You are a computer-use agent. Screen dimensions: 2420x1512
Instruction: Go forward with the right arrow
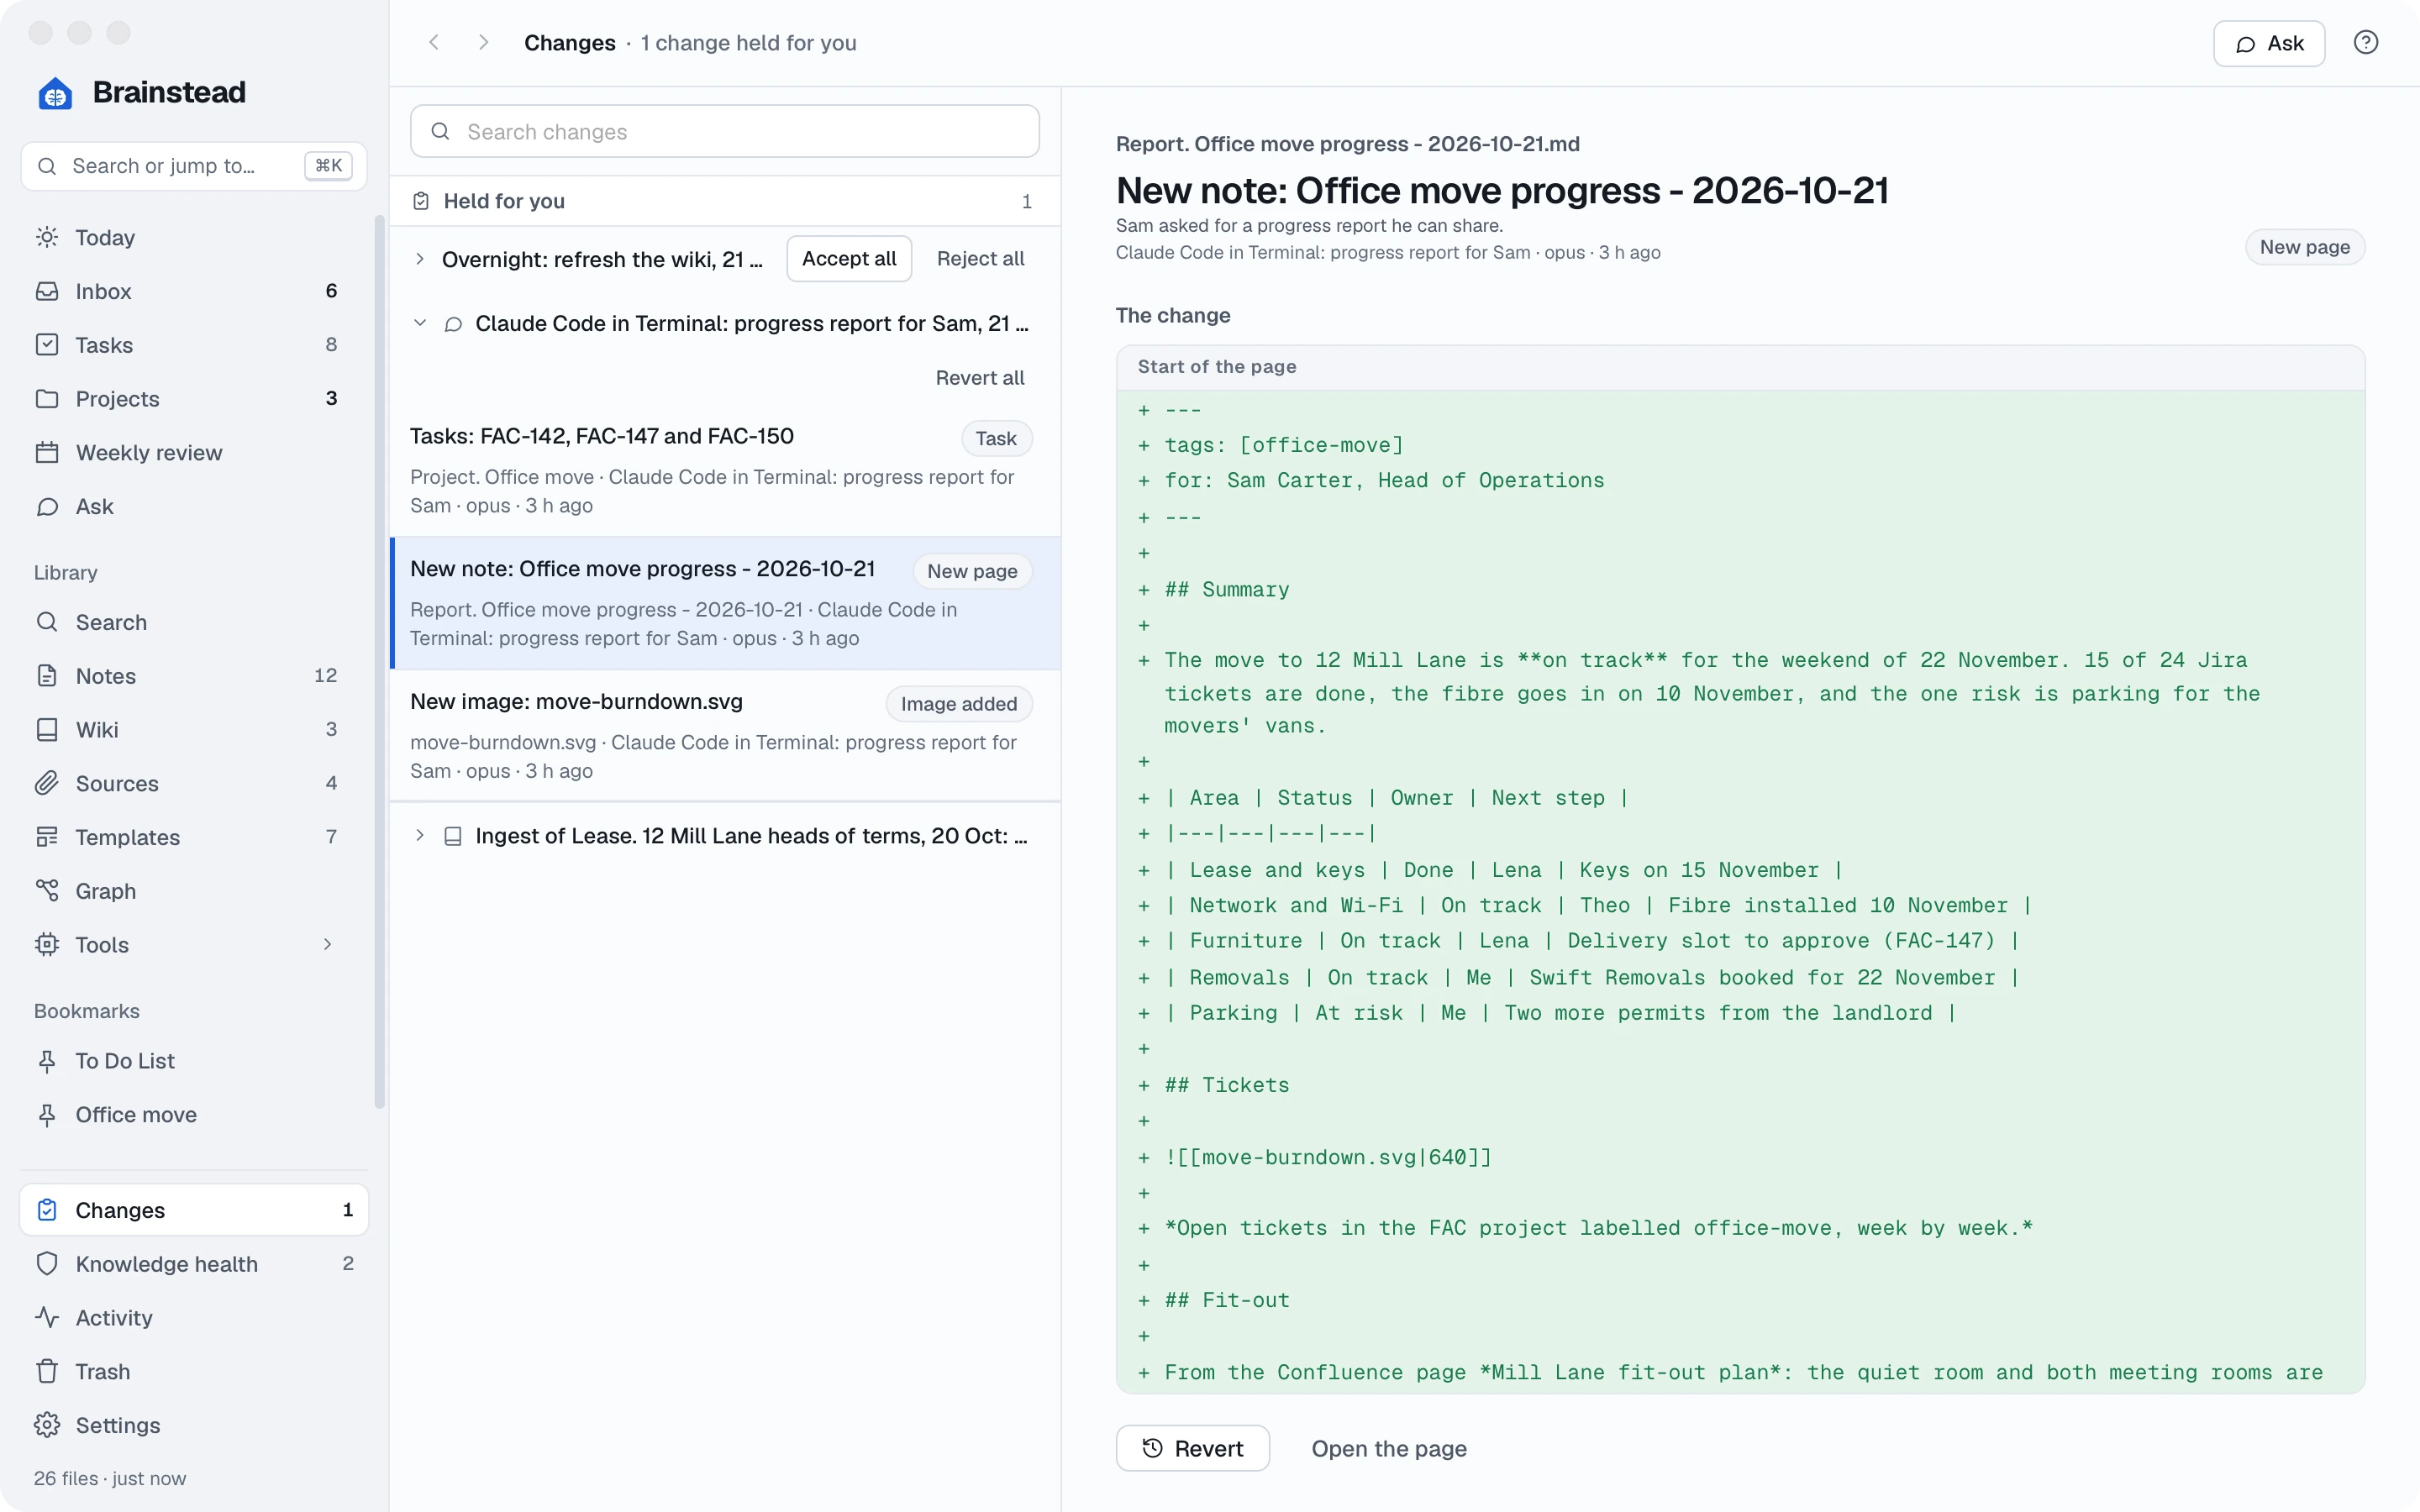point(484,43)
